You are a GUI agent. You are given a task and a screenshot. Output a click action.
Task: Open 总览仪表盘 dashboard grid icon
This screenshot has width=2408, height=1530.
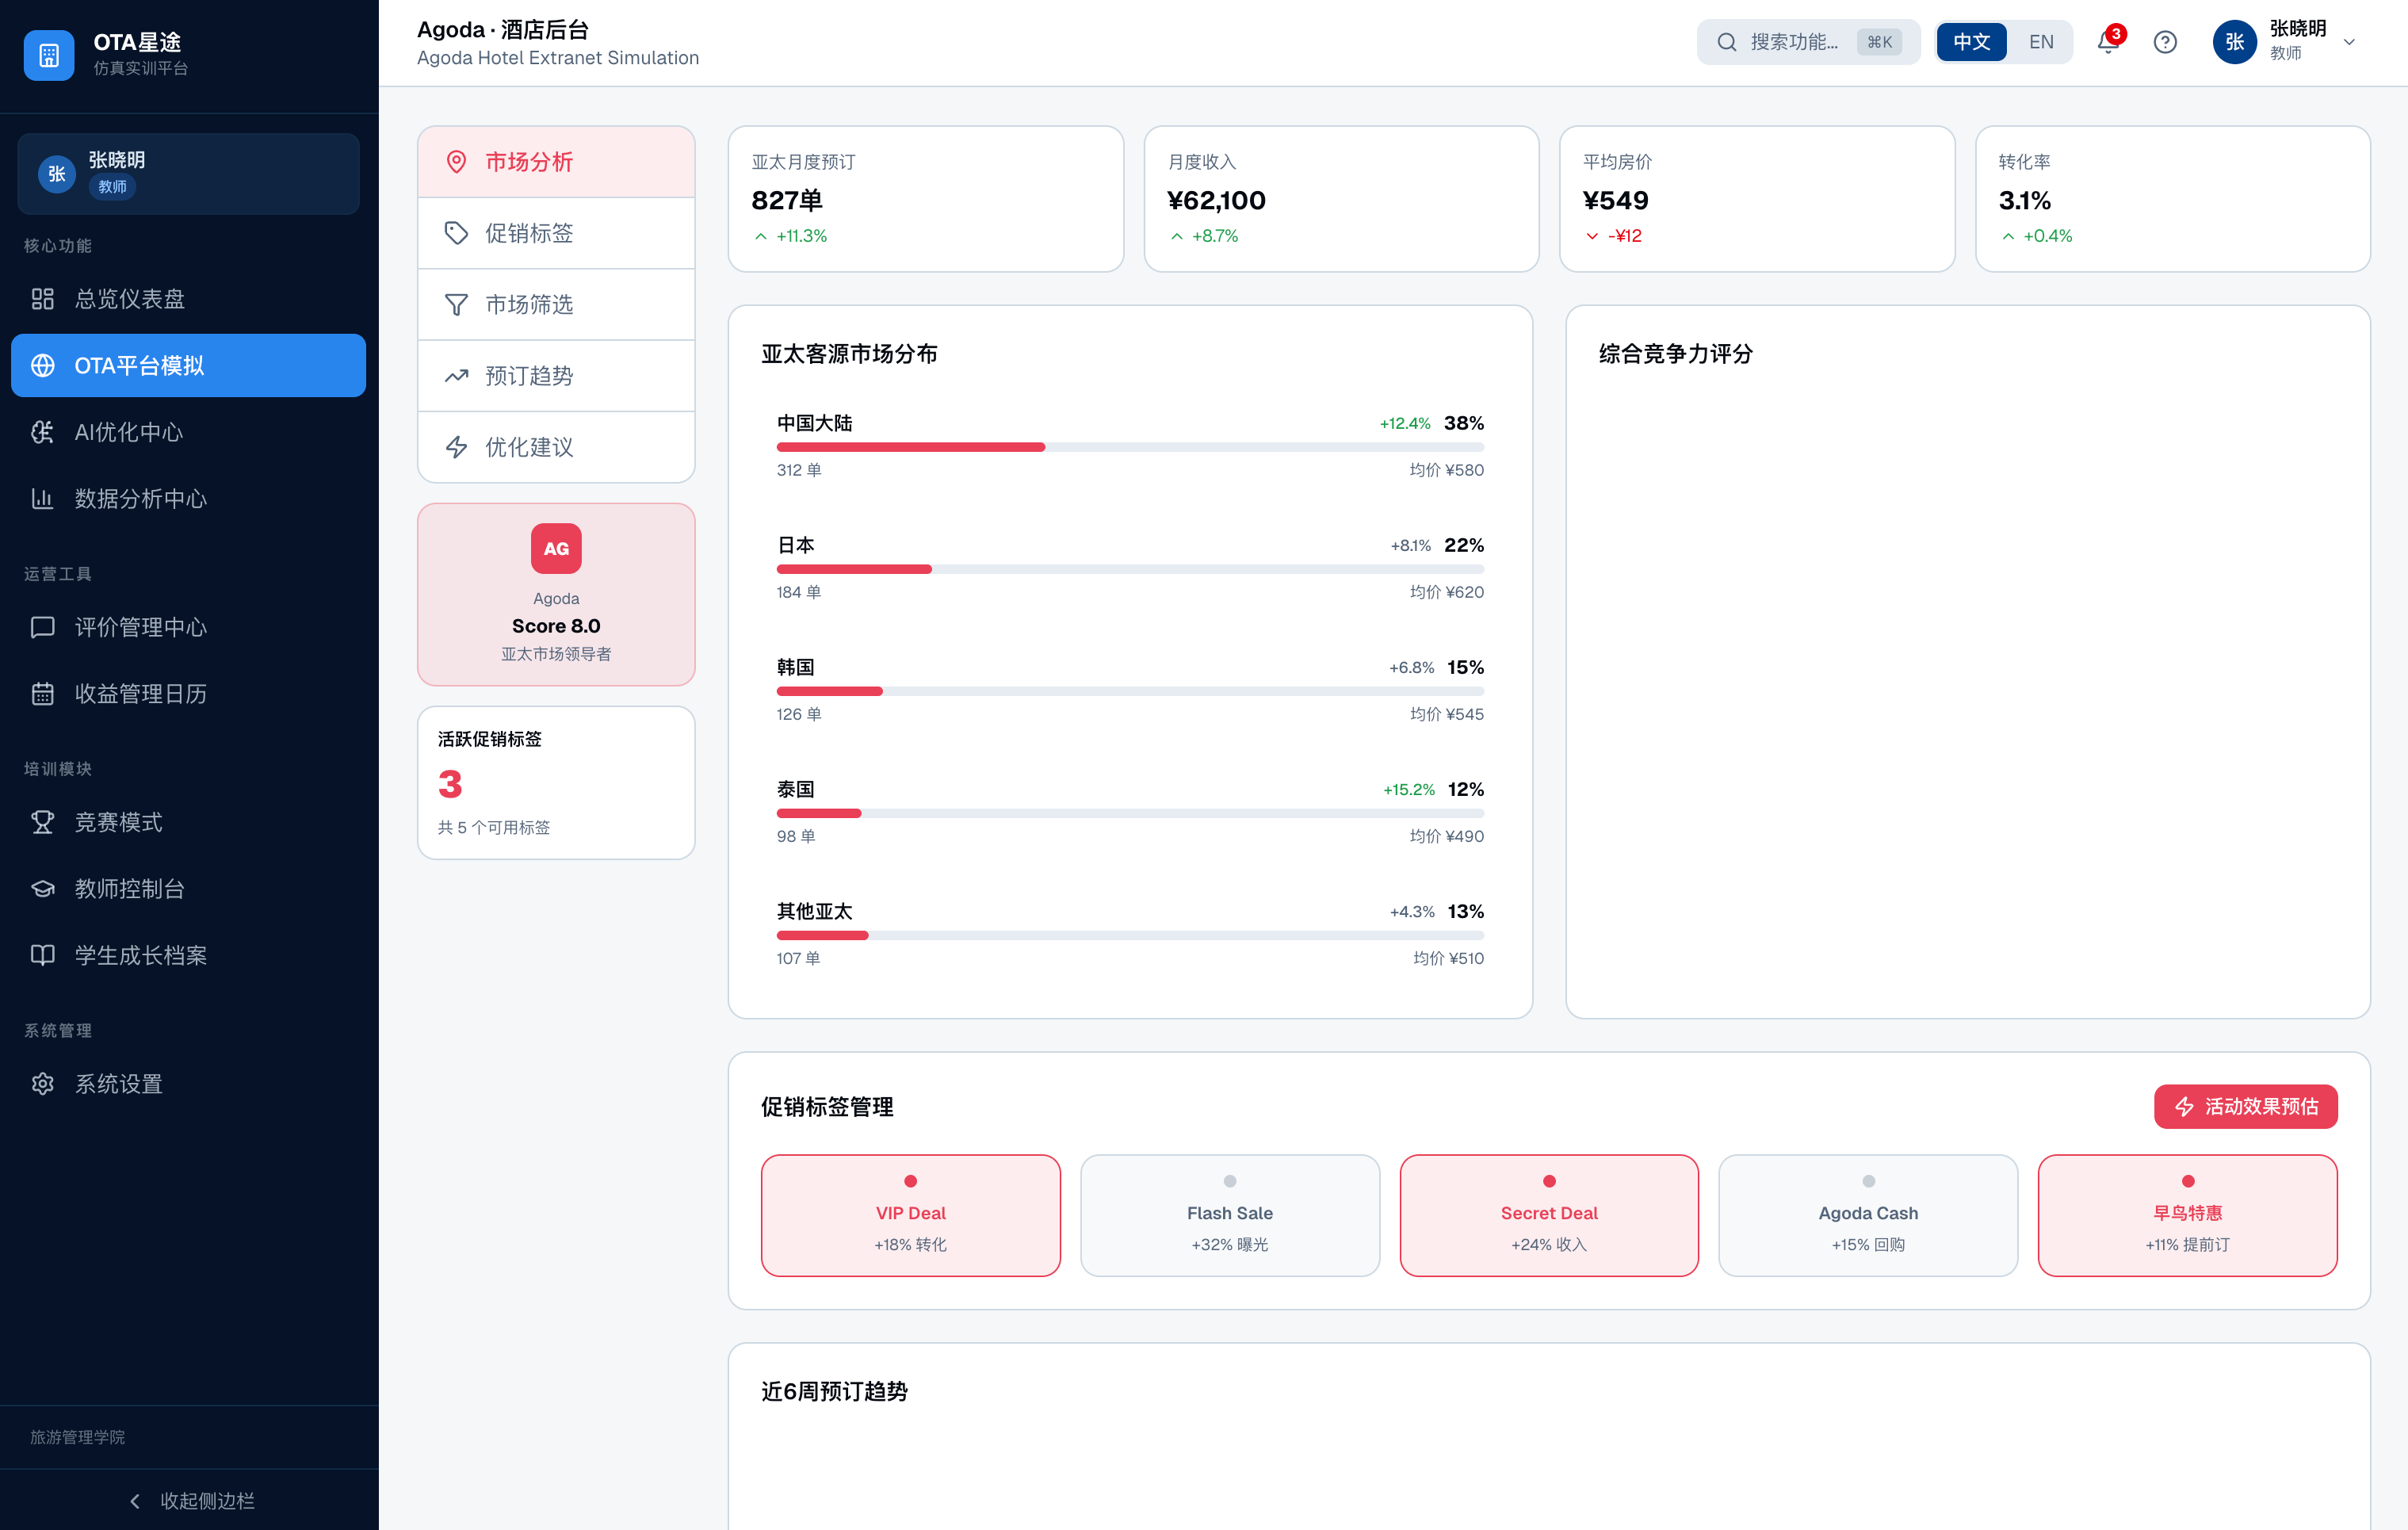42,299
